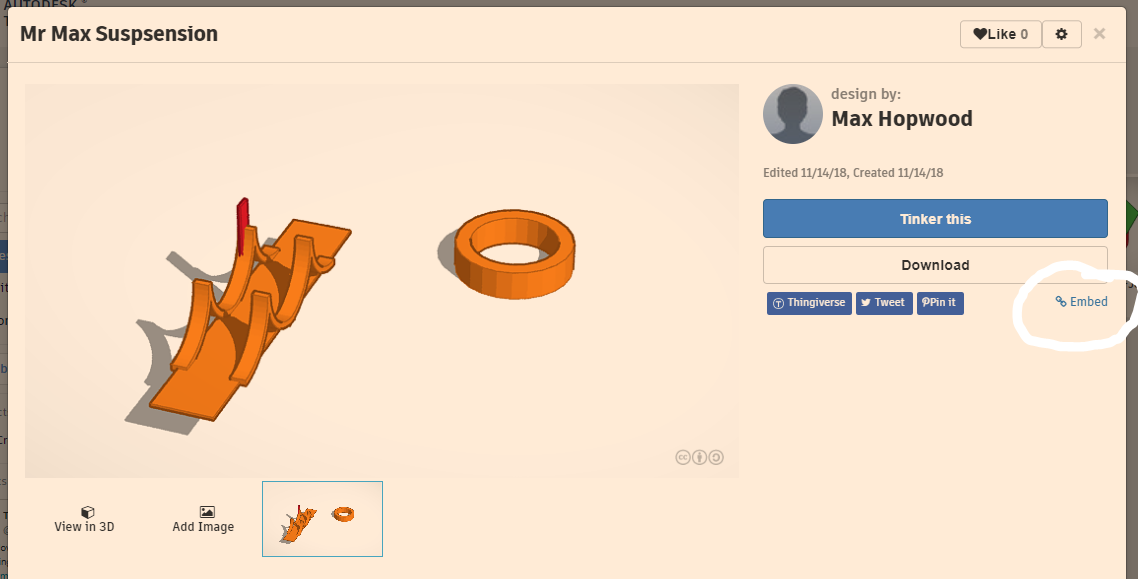
Task: Open the Embed link
Action: click(x=1081, y=302)
